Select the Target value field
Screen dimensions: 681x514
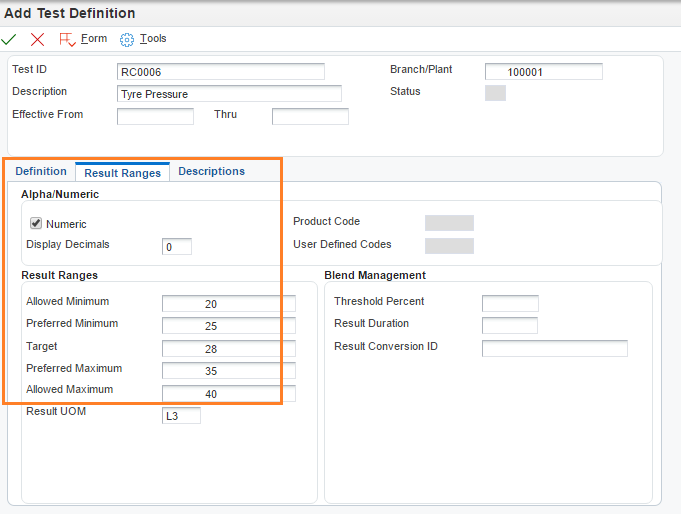coord(228,348)
